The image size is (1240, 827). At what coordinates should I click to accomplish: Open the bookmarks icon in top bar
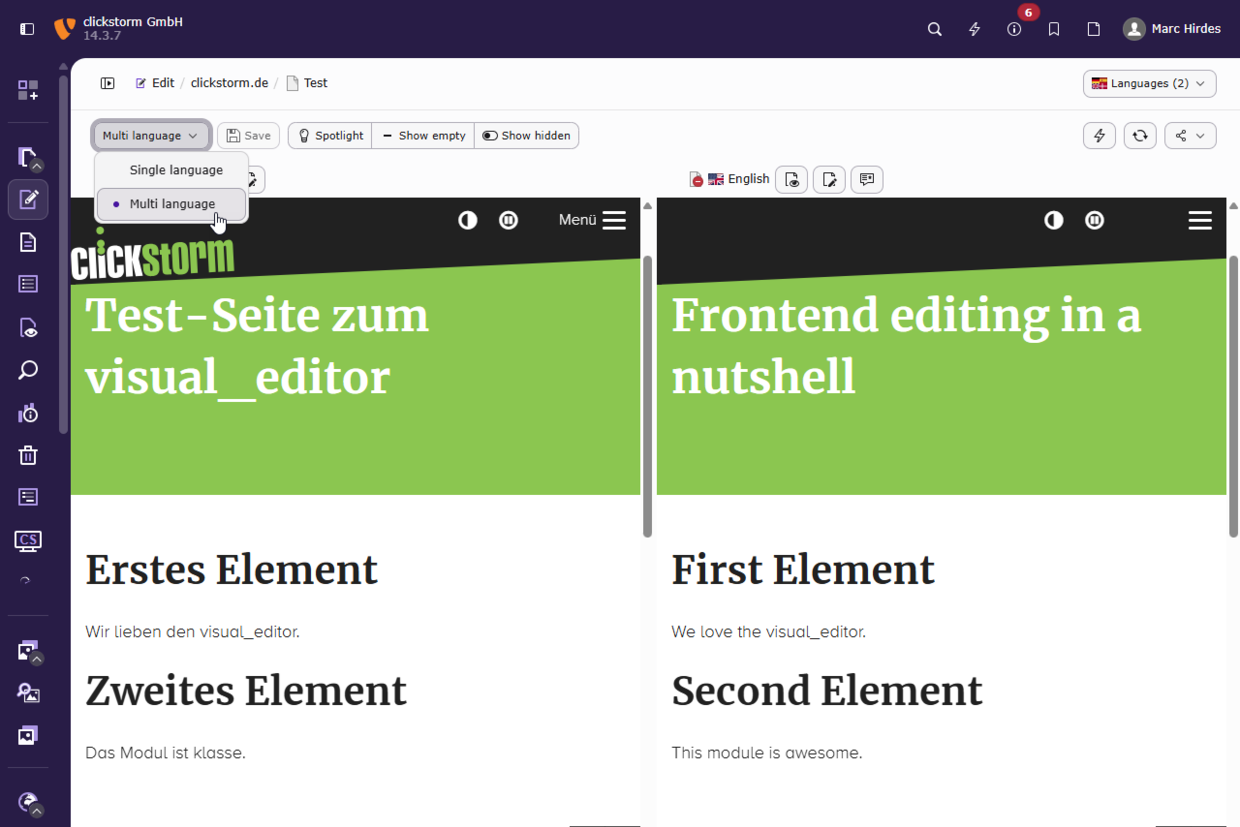(1054, 29)
